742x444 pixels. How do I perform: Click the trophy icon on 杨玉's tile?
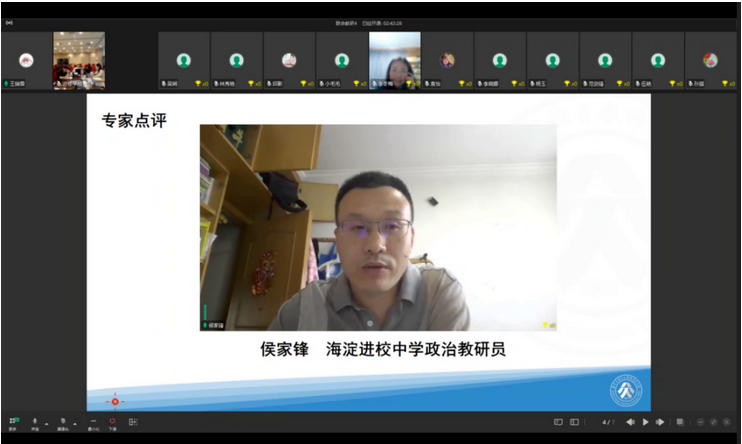point(567,83)
